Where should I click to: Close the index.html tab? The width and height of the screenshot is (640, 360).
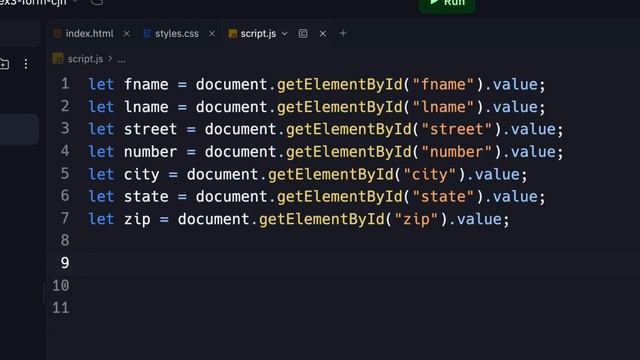(127, 33)
